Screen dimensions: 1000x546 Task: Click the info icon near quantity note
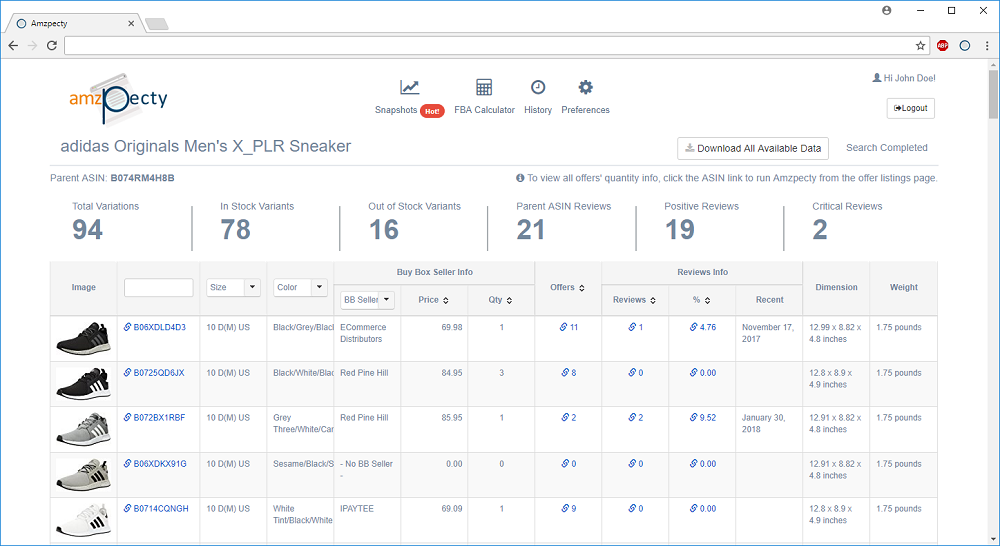(x=520, y=178)
